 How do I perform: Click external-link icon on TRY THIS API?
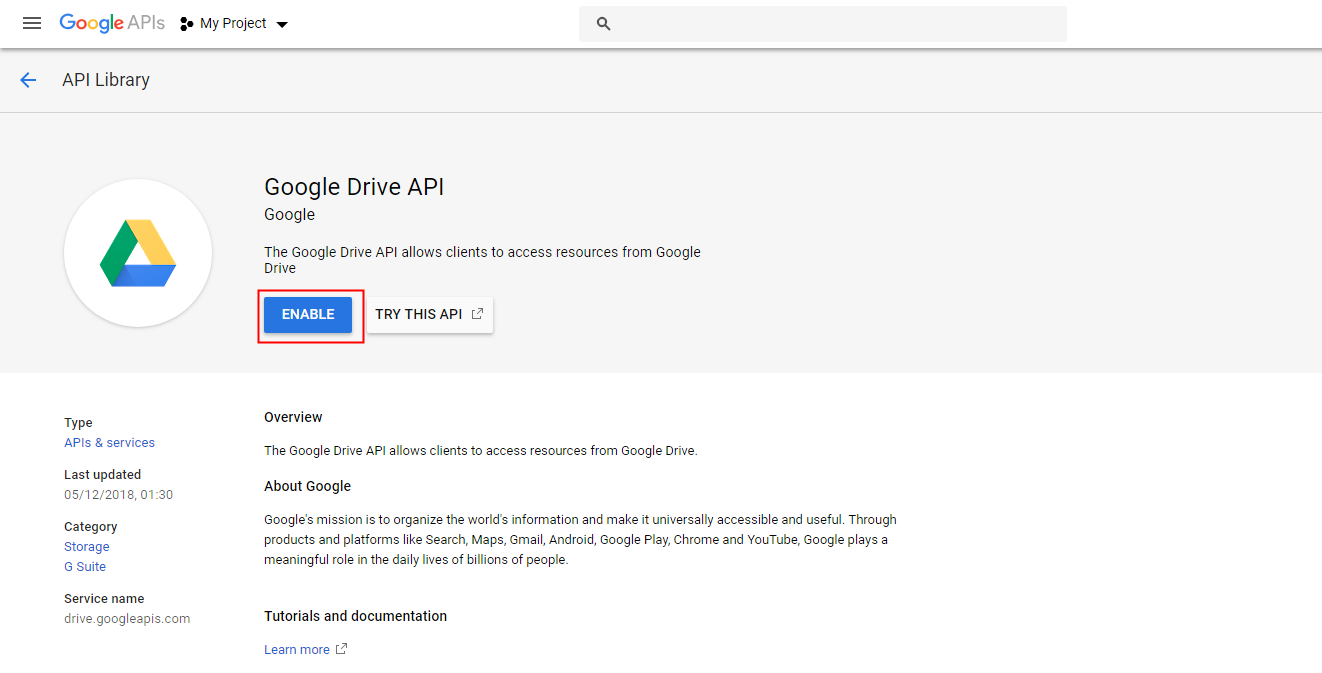477,314
